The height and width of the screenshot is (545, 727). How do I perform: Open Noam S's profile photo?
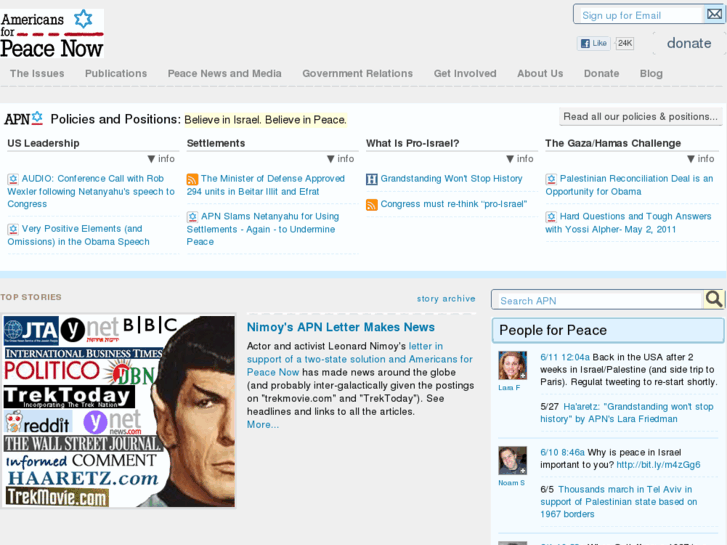click(512, 460)
